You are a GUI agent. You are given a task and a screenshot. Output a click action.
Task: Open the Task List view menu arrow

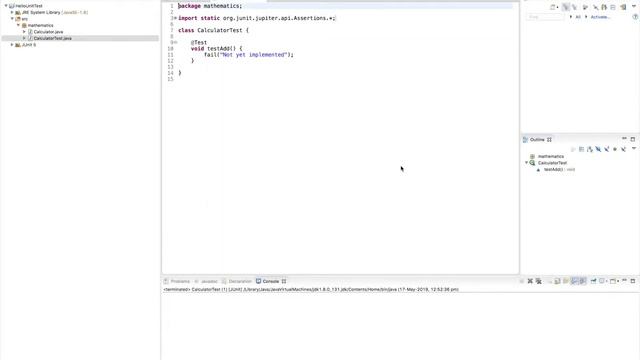pos(634,6)
